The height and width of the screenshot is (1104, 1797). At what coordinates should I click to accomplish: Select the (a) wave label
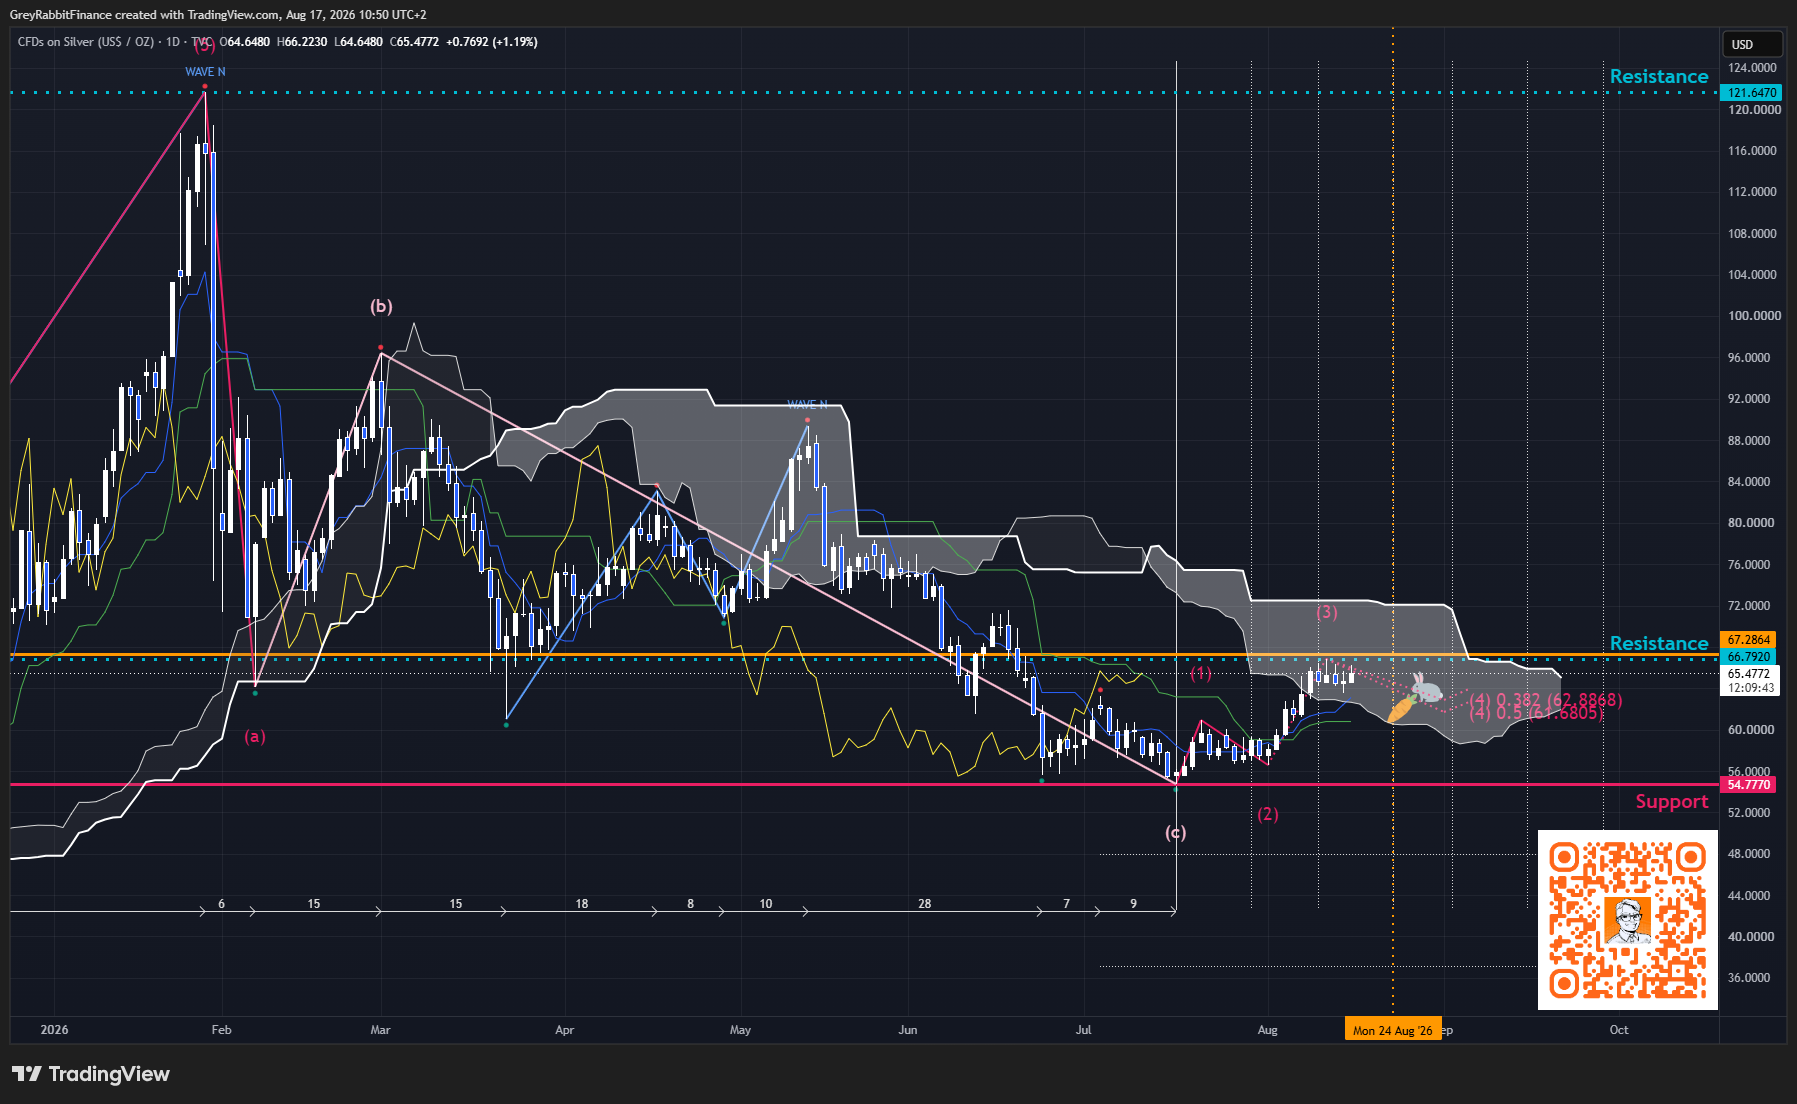tap(255, 736)
